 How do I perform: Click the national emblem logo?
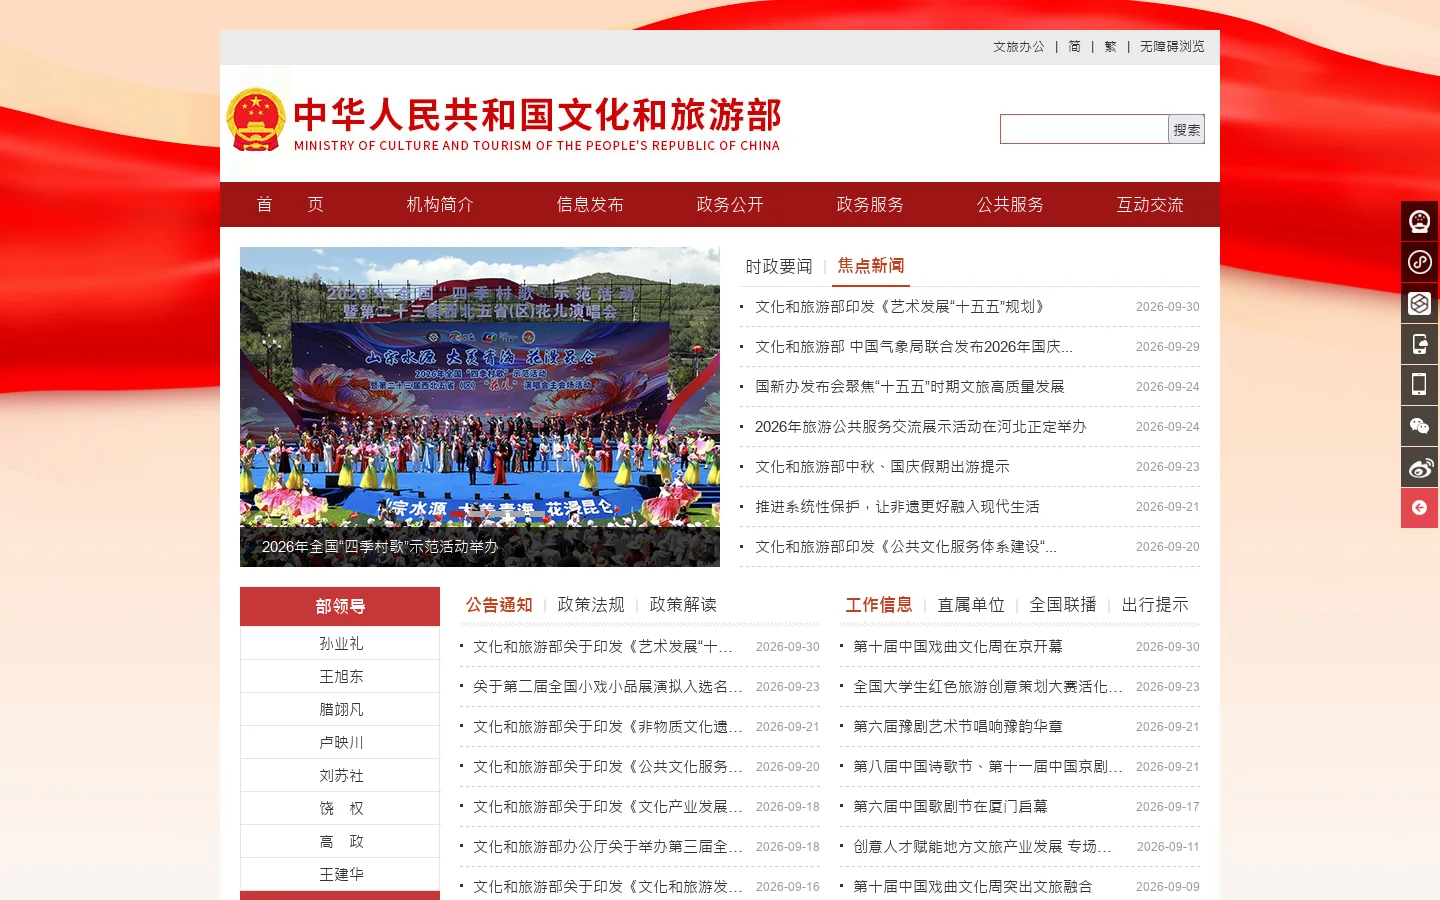pos(256,120)
